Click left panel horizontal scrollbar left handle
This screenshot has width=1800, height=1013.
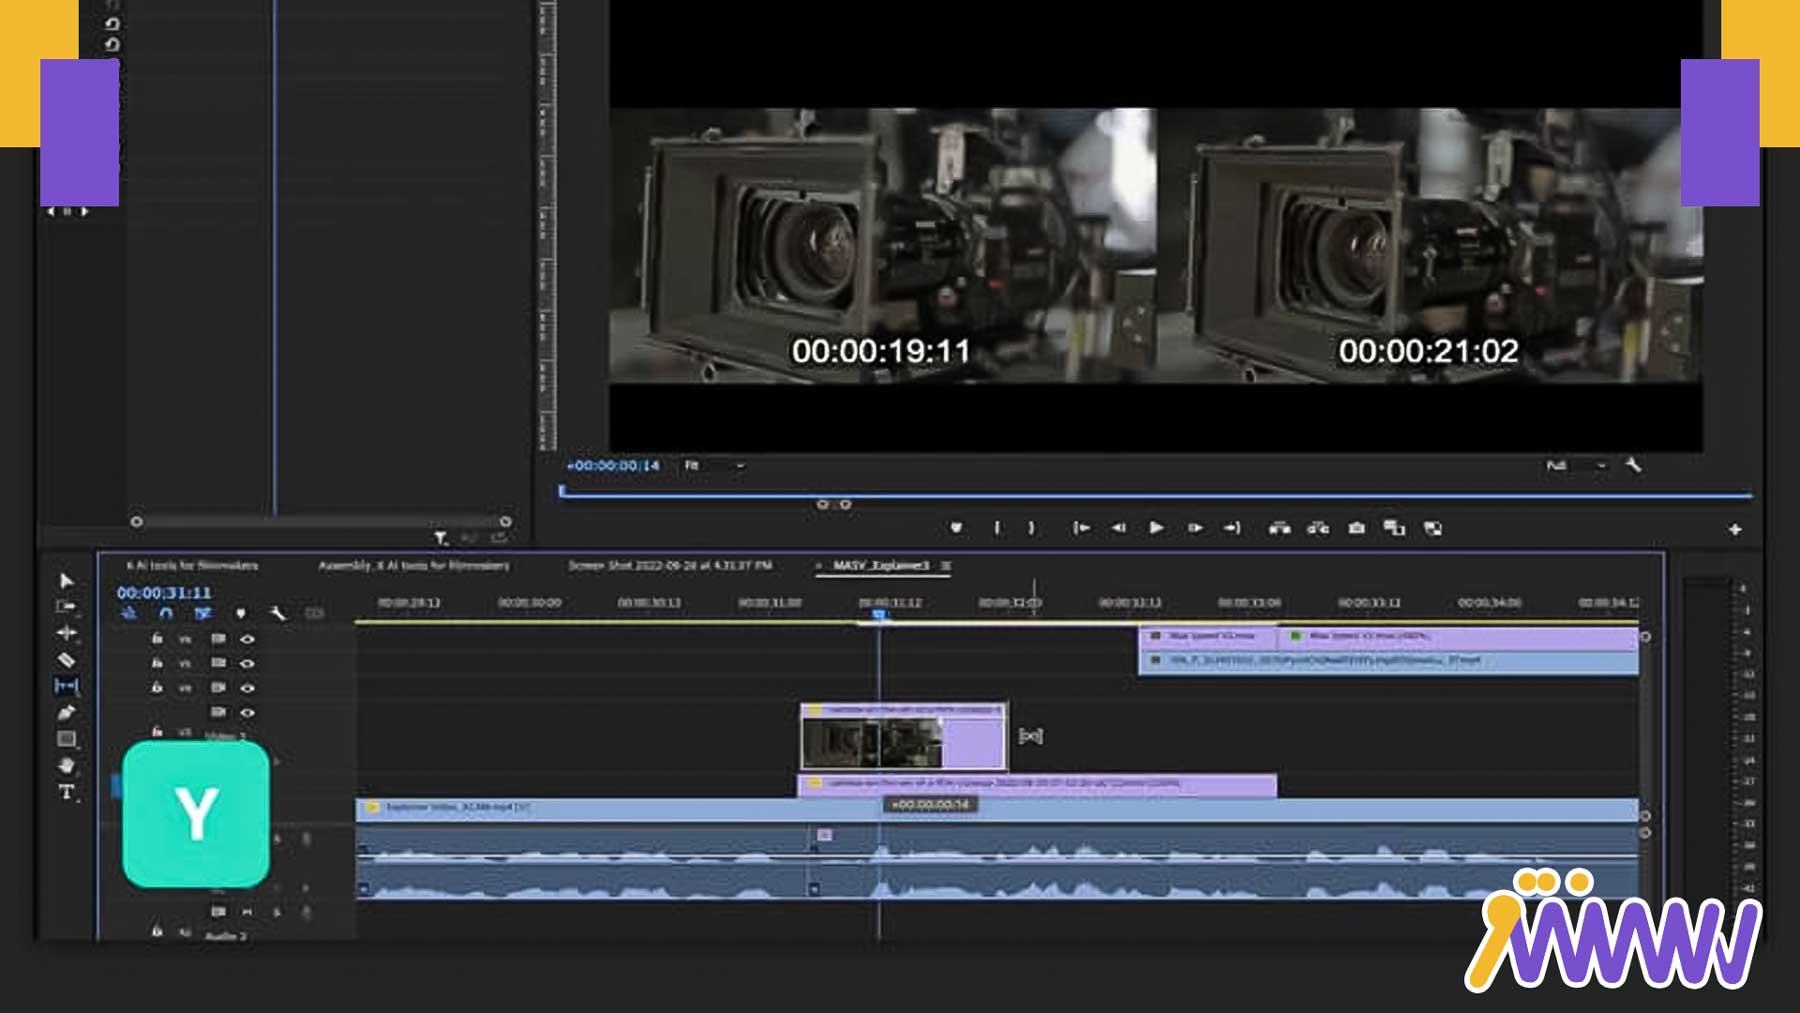[x=136, y=522]
